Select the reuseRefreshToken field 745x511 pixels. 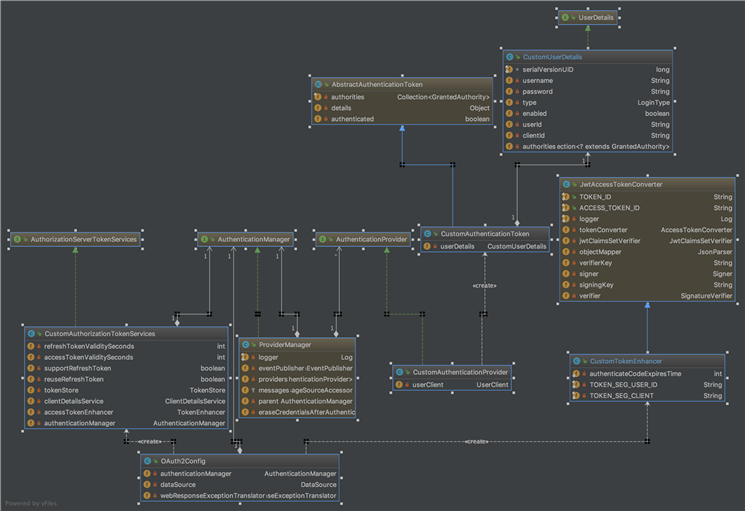126,379
